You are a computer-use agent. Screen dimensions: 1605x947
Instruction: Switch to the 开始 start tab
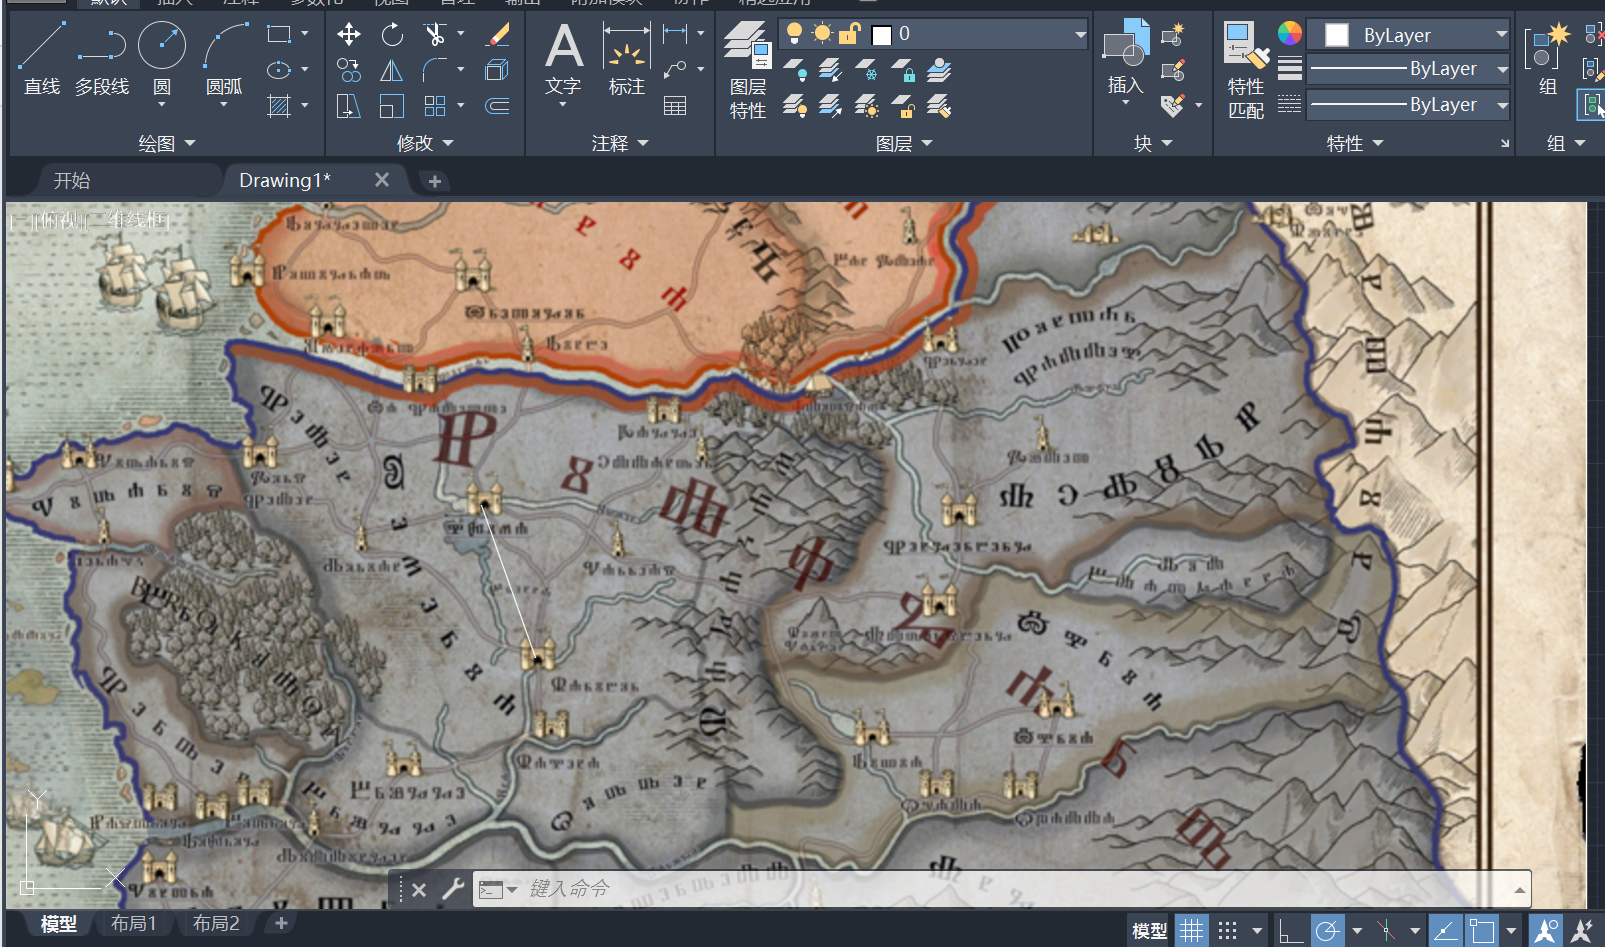tap(72, 180)
